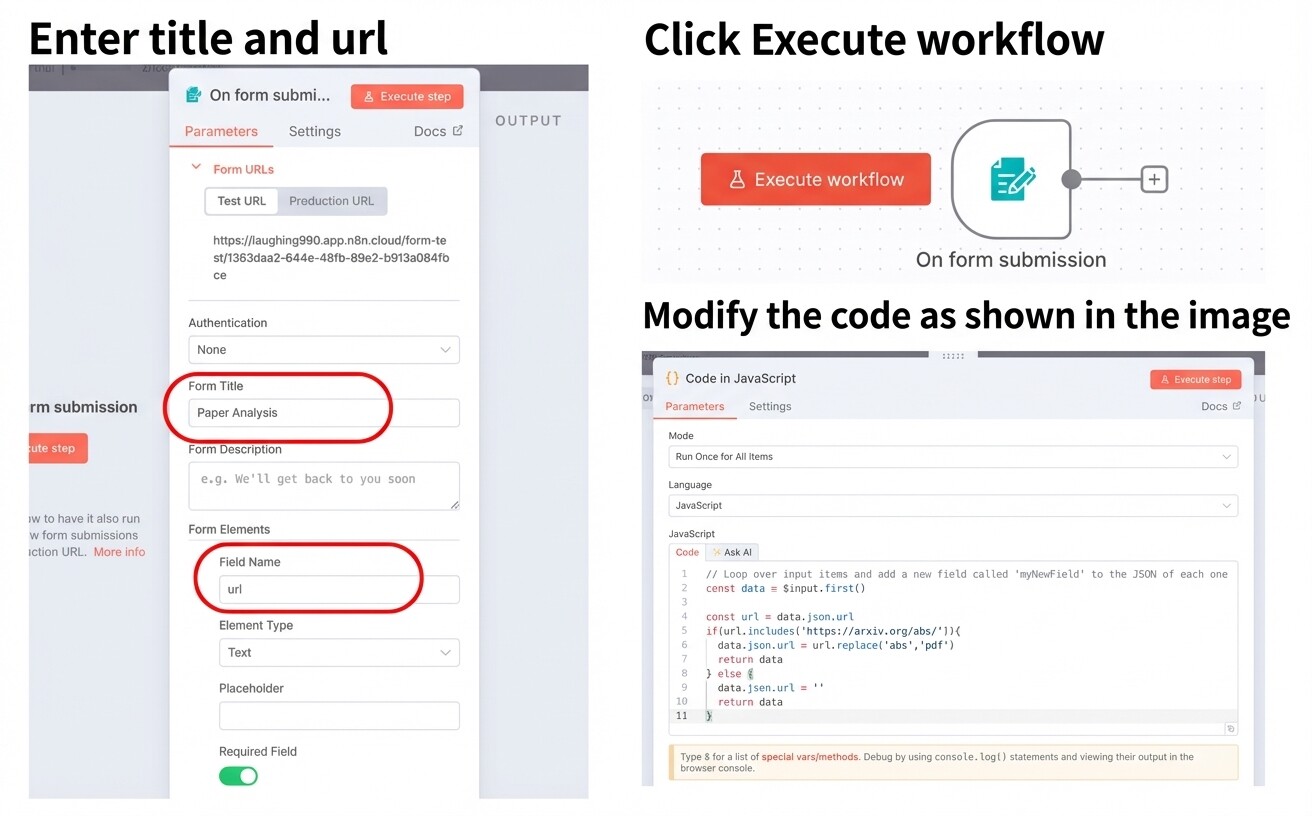Screen dimensions: 1312x816
Task: Click the More info link
Action: pyautogui.click(x=119, y=552)
